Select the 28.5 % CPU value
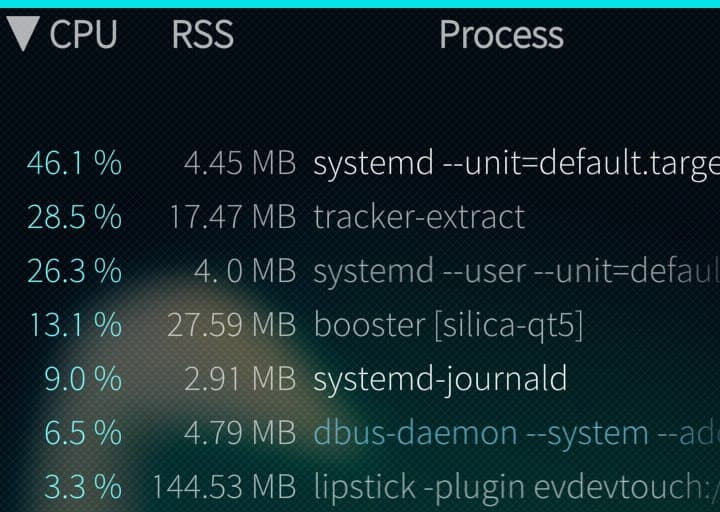The height and width of the screenshot is (512, 720). (x=74, y=217)
